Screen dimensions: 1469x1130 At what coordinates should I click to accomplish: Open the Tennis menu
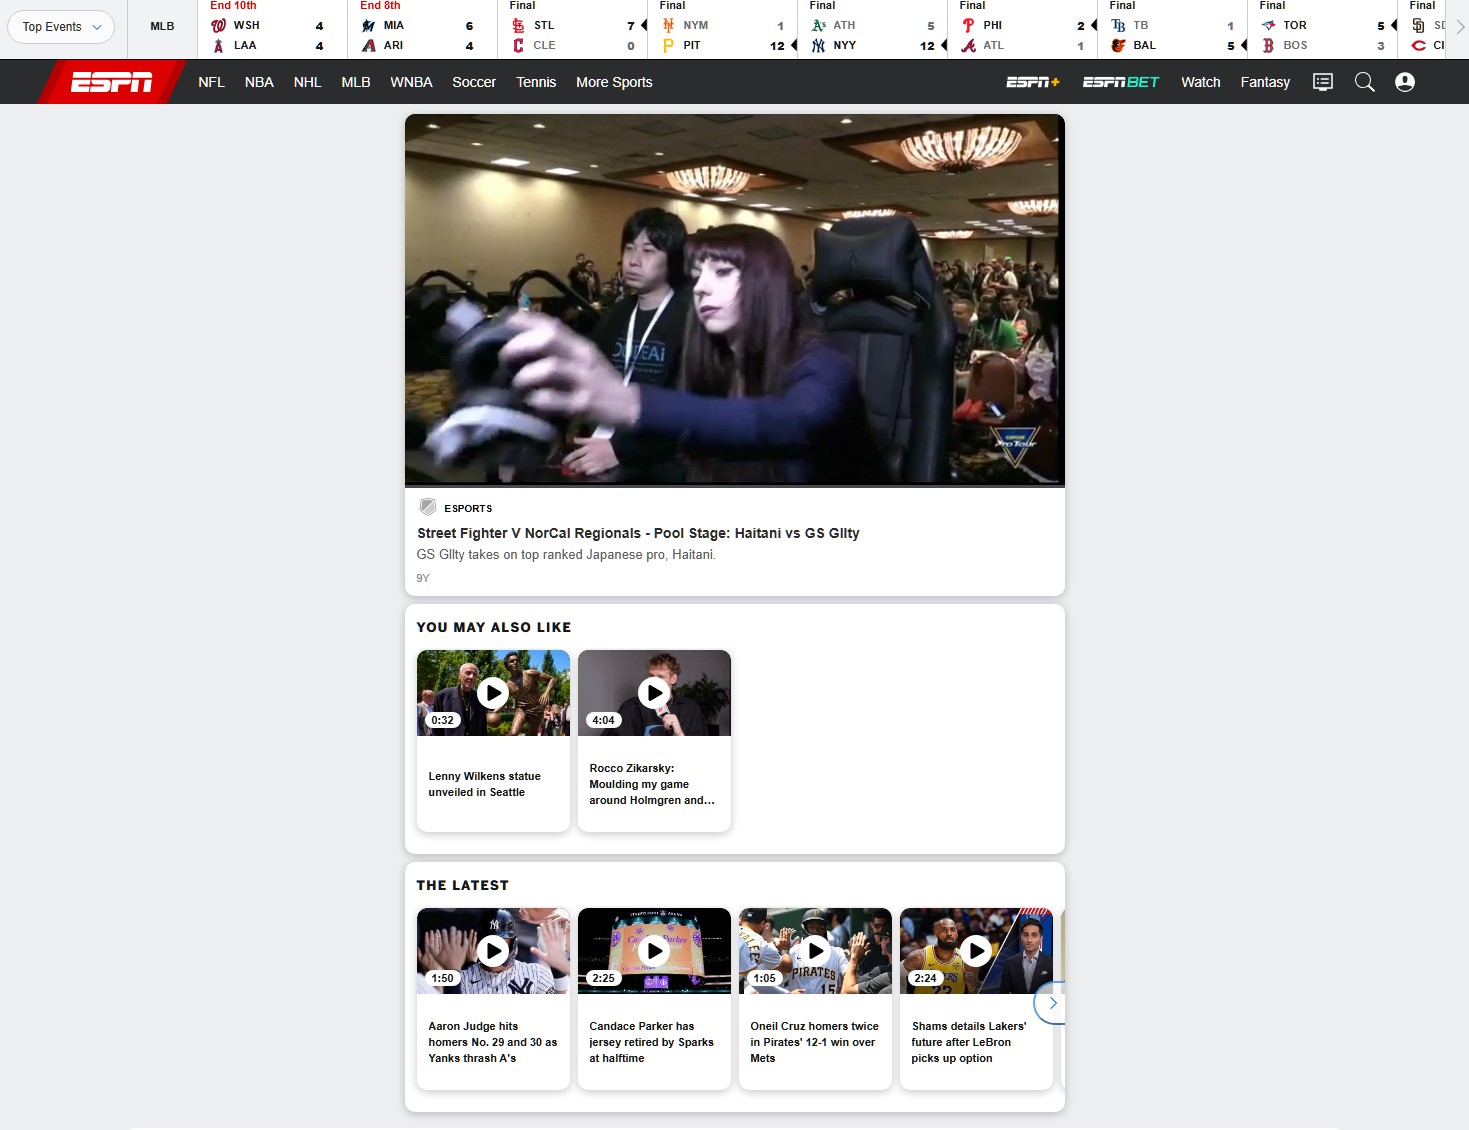tap(536, 82)
